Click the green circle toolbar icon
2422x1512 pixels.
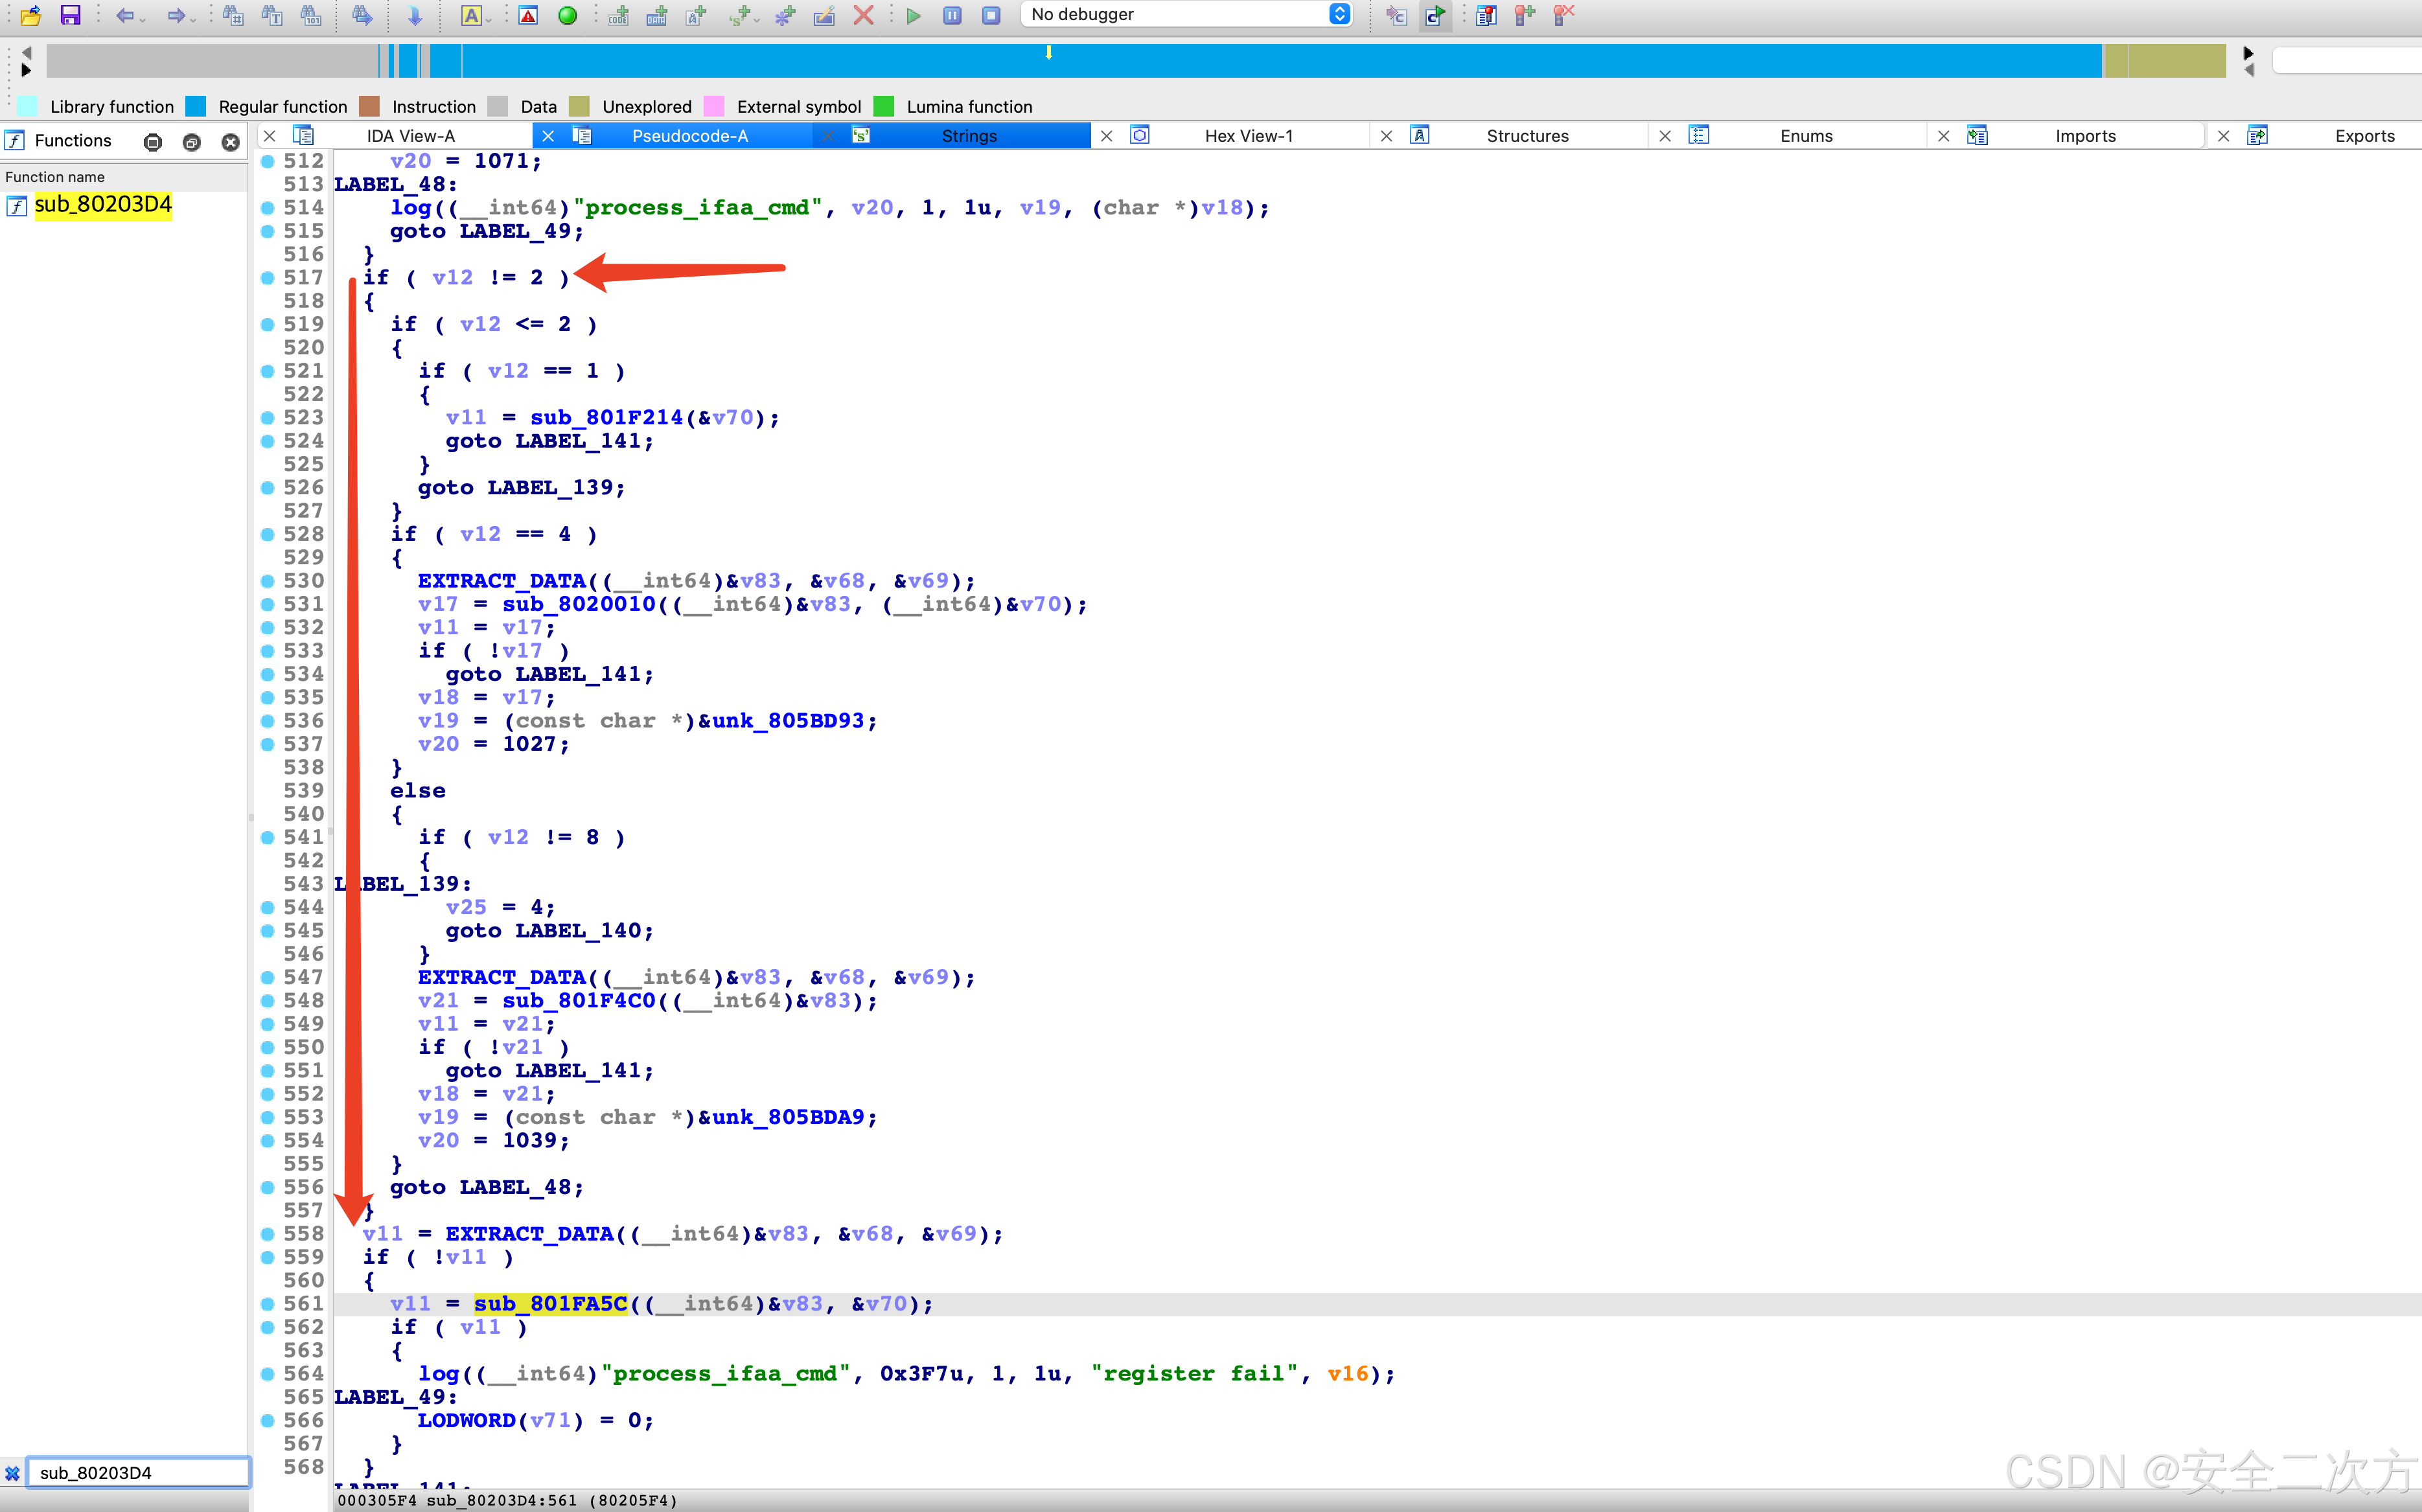tap(567, 15)
